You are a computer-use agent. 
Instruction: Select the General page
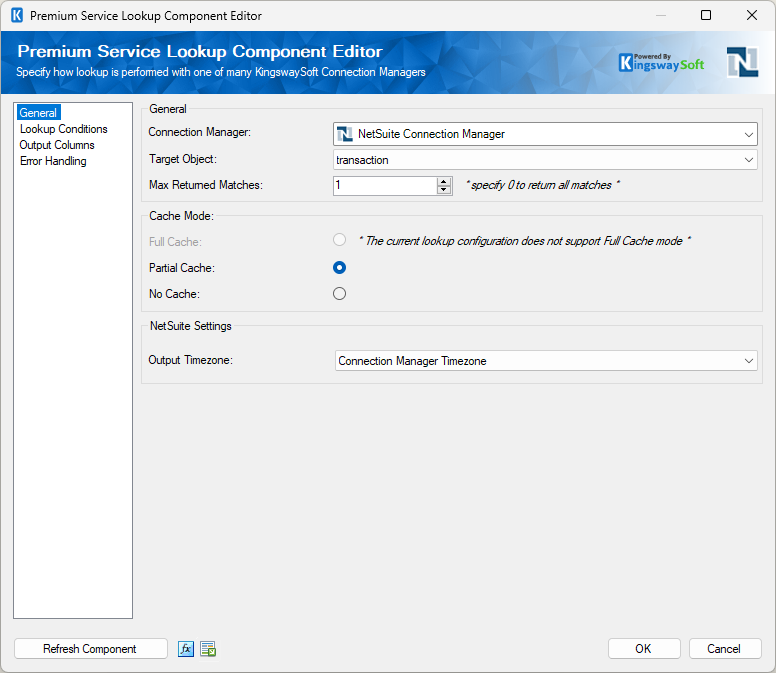[38, 113]
